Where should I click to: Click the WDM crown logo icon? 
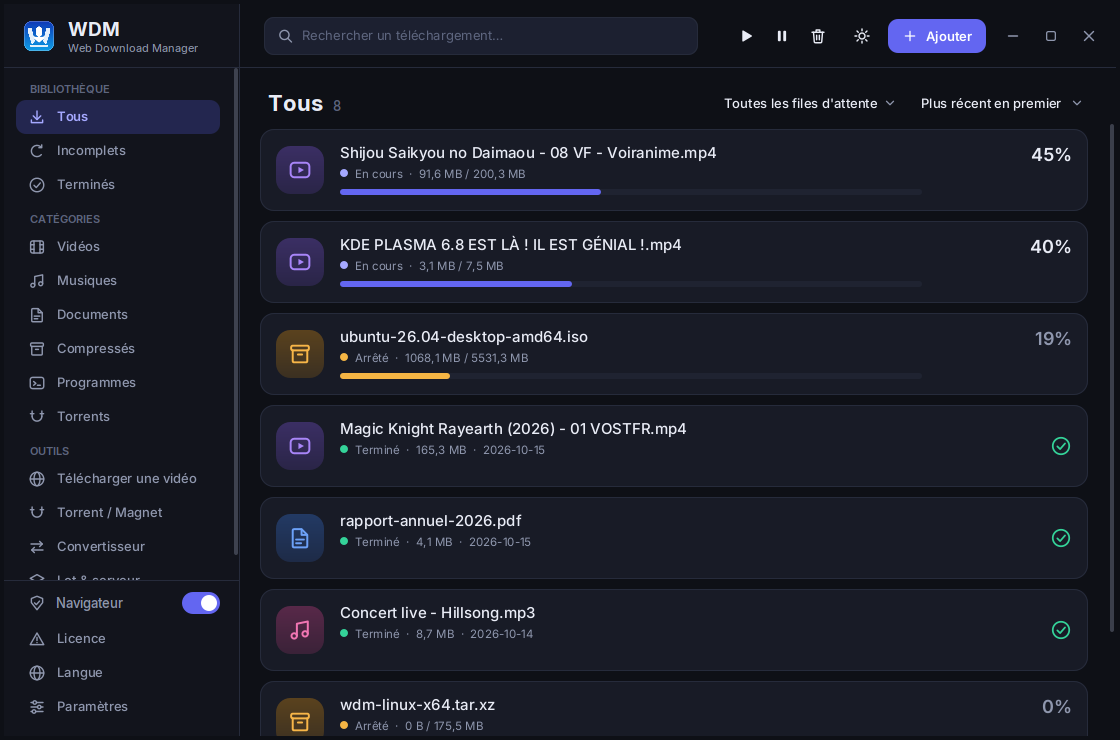(39, 36)
